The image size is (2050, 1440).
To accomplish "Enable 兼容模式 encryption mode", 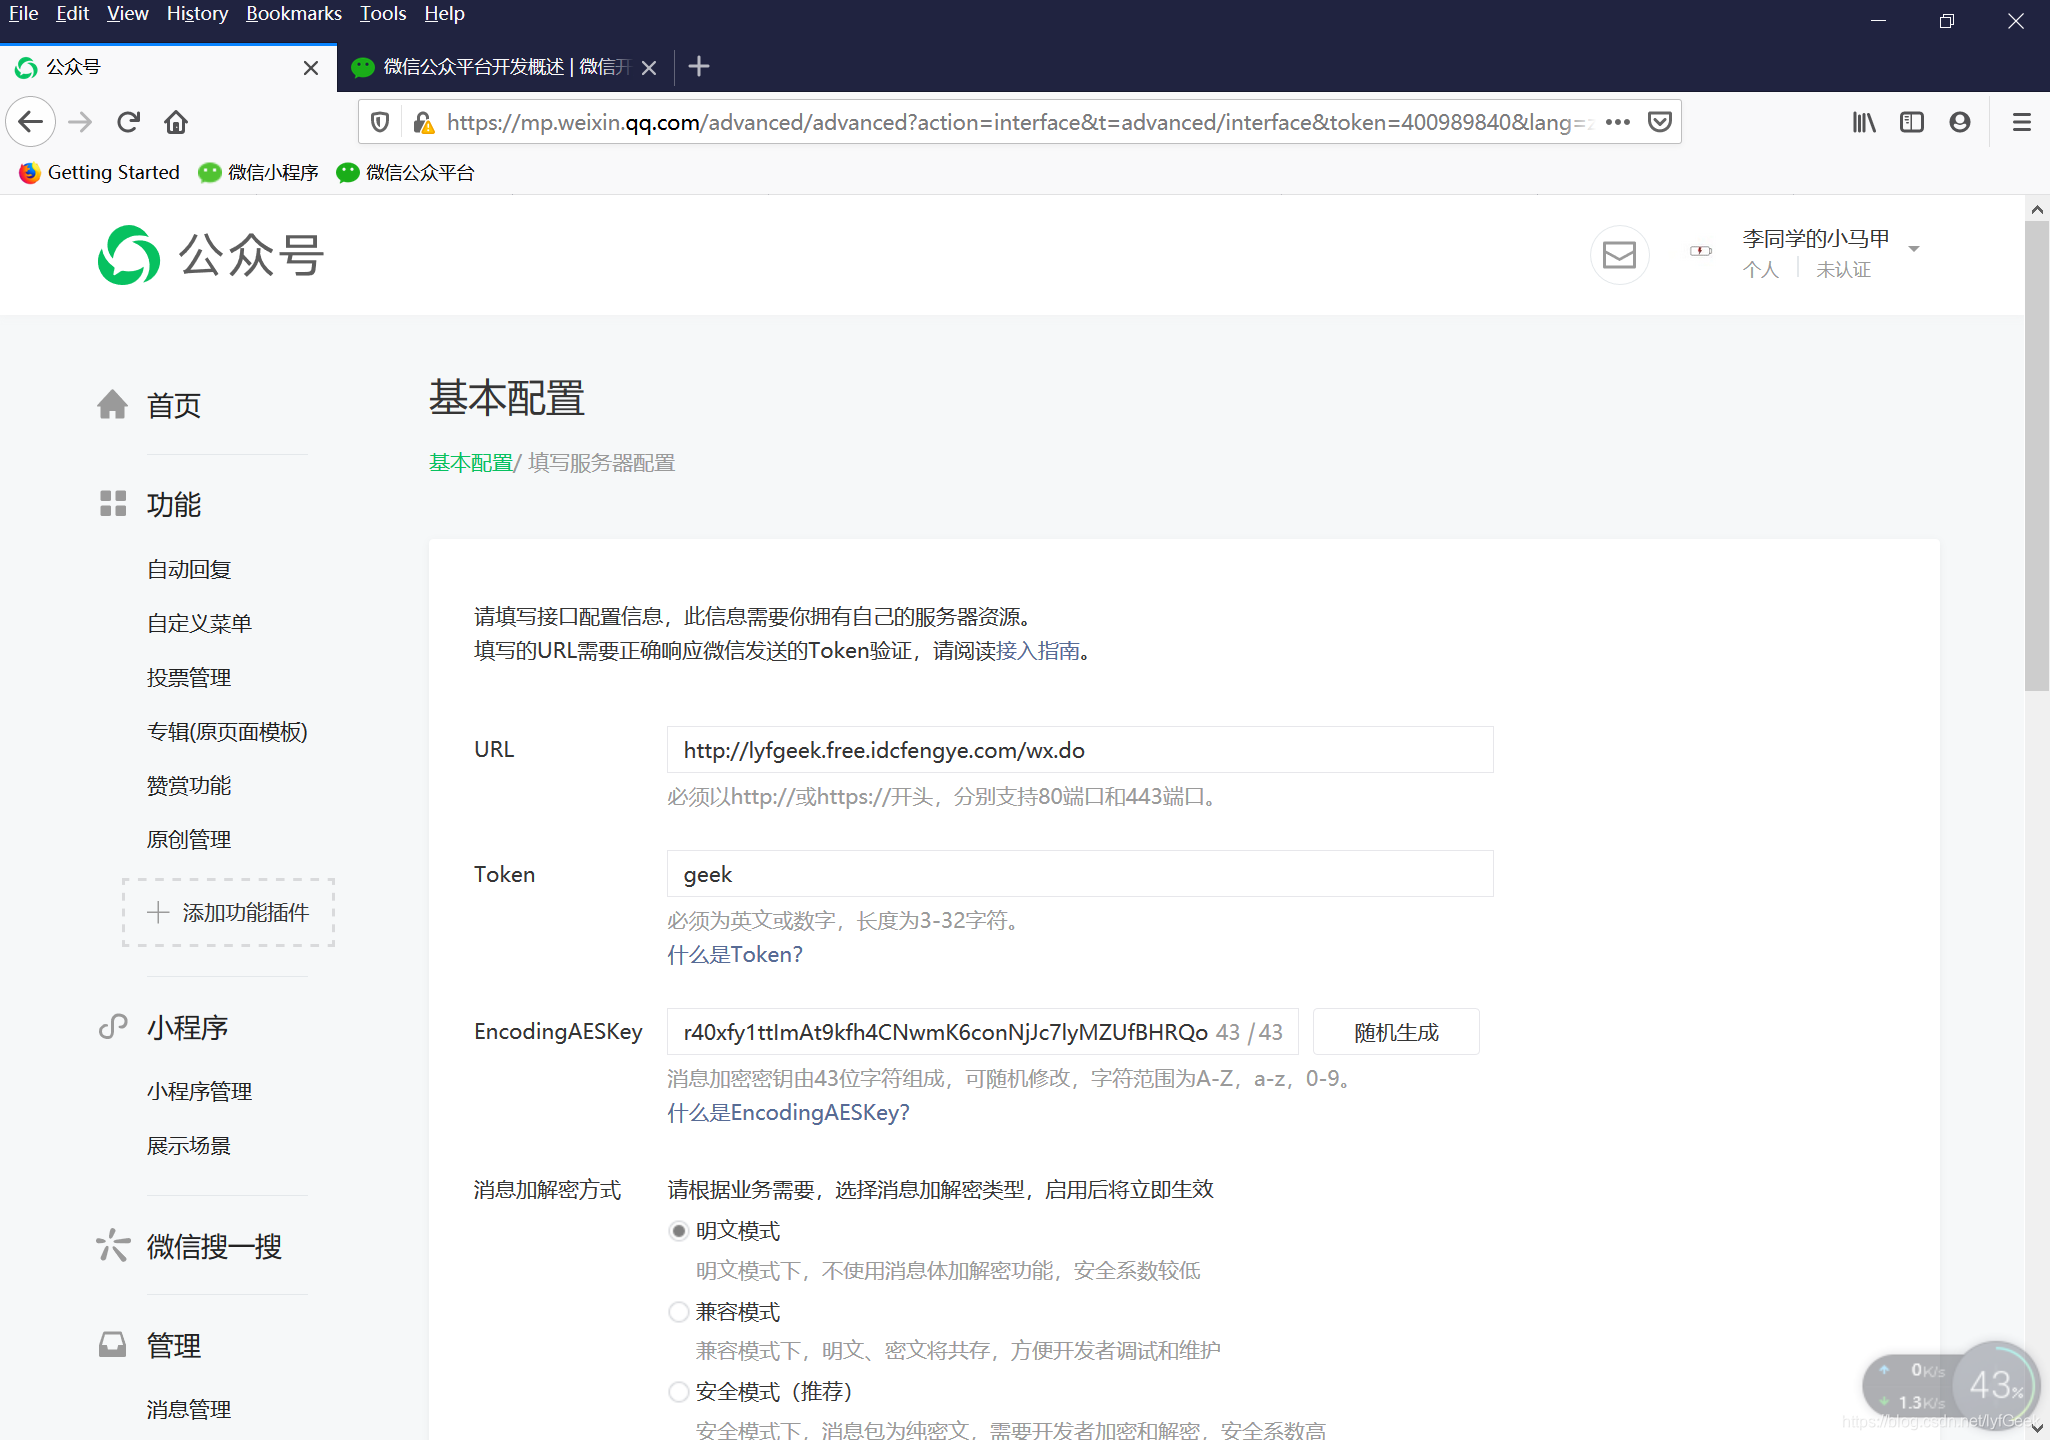I will pyautogui.click(x=678, y=1311).
